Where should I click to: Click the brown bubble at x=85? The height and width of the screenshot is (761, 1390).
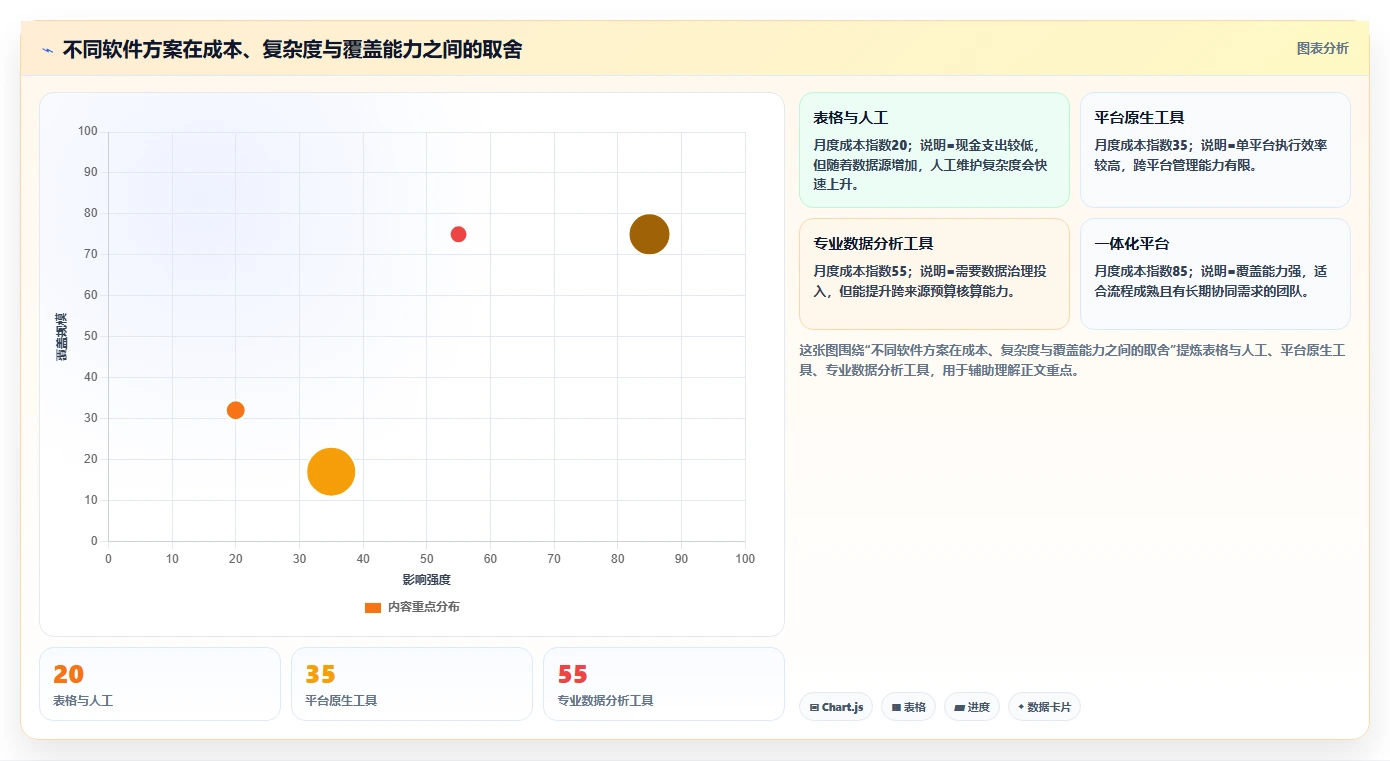[649, 234]
